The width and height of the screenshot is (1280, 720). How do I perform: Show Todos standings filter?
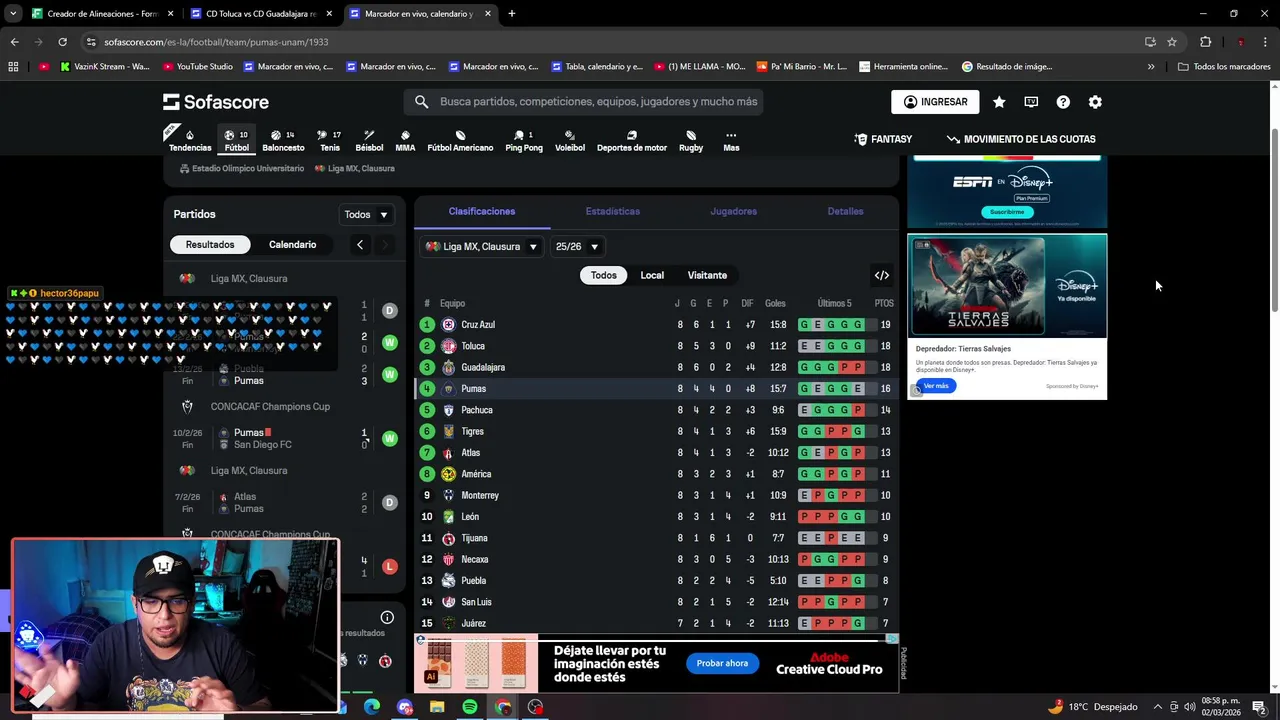(604, 275)
